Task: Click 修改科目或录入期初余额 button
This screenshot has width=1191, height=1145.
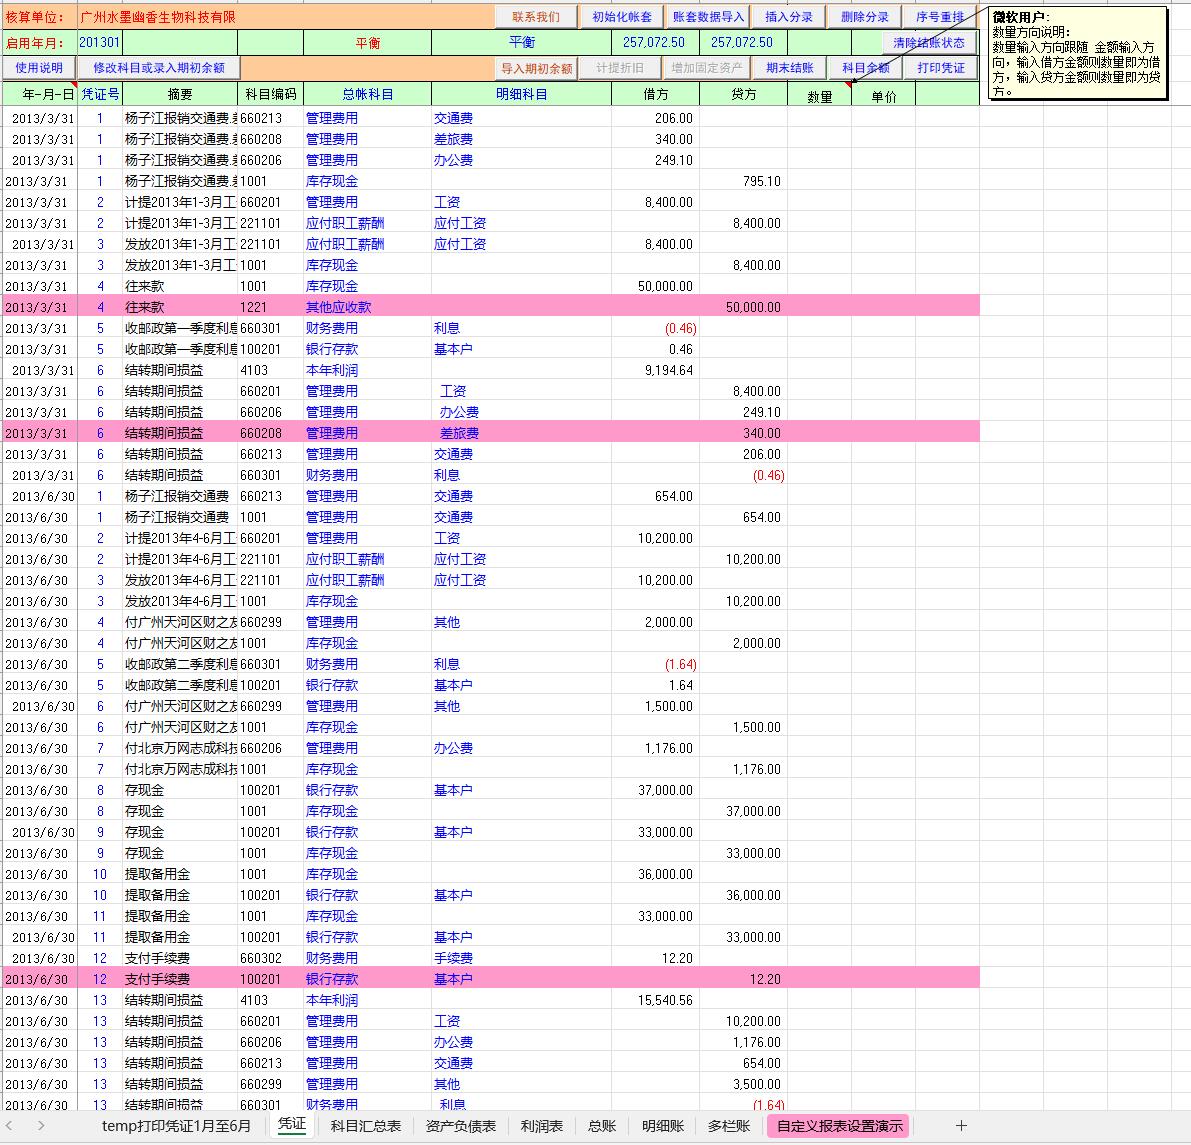Action: [159, 68]
